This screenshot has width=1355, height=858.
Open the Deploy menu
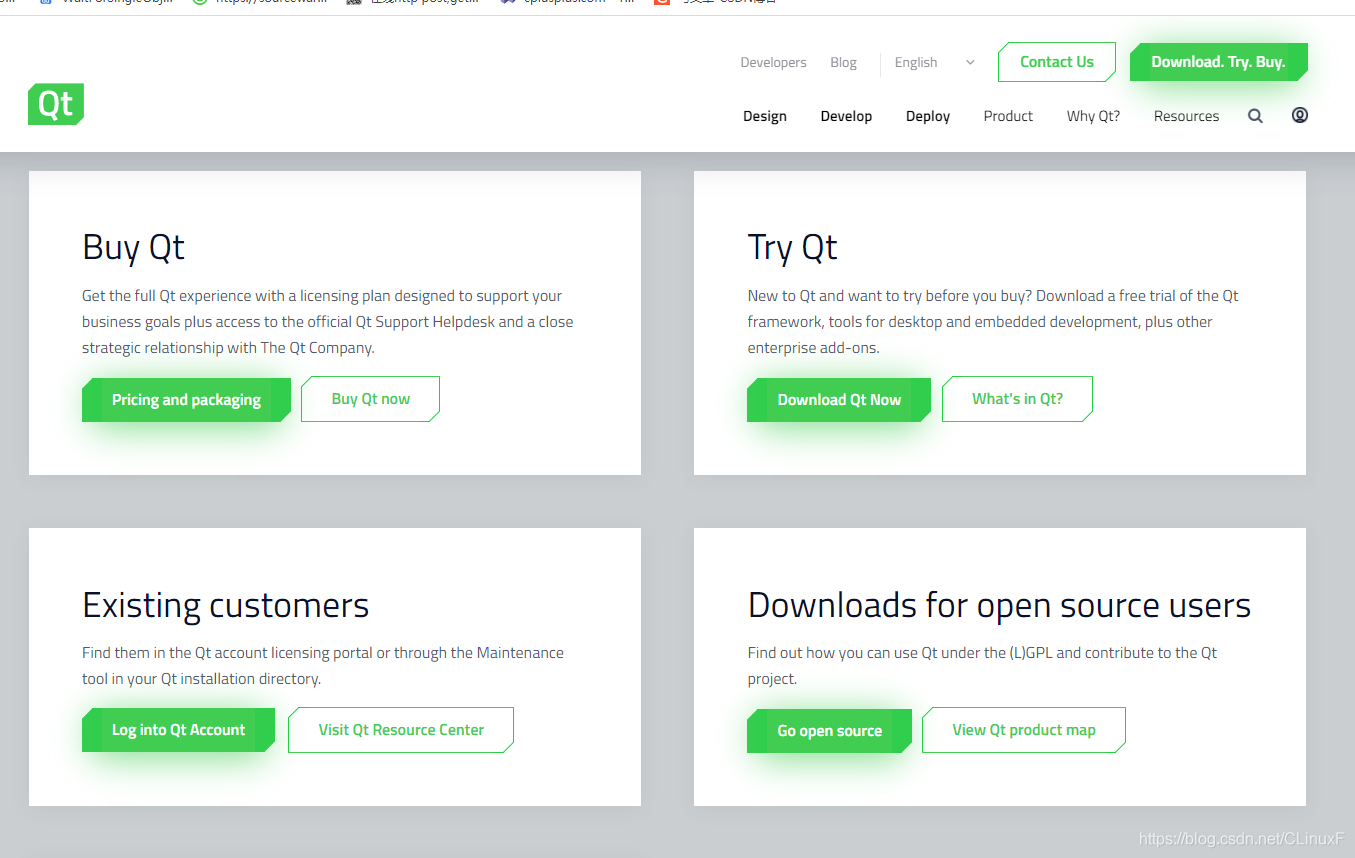(928, 116)
